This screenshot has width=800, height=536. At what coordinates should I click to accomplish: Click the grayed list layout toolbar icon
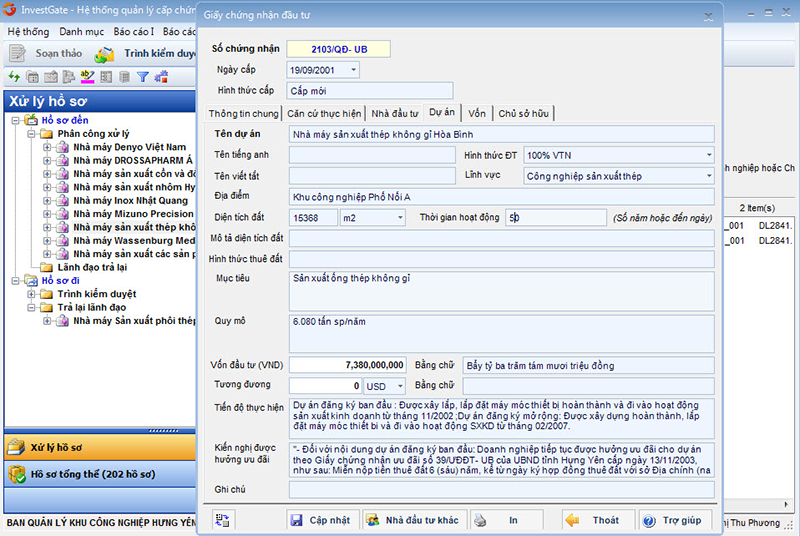(106, 77)
